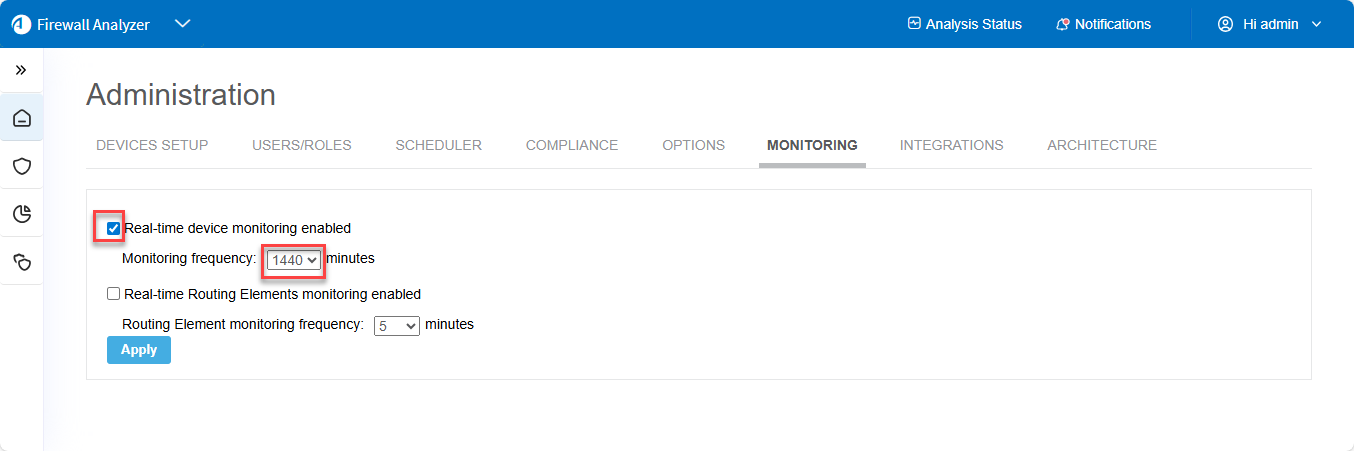Viewport: 1354px width, 451px height.
Task: Click the bottom sidebar overlapping shapes icon
Action: pos(21,261)
